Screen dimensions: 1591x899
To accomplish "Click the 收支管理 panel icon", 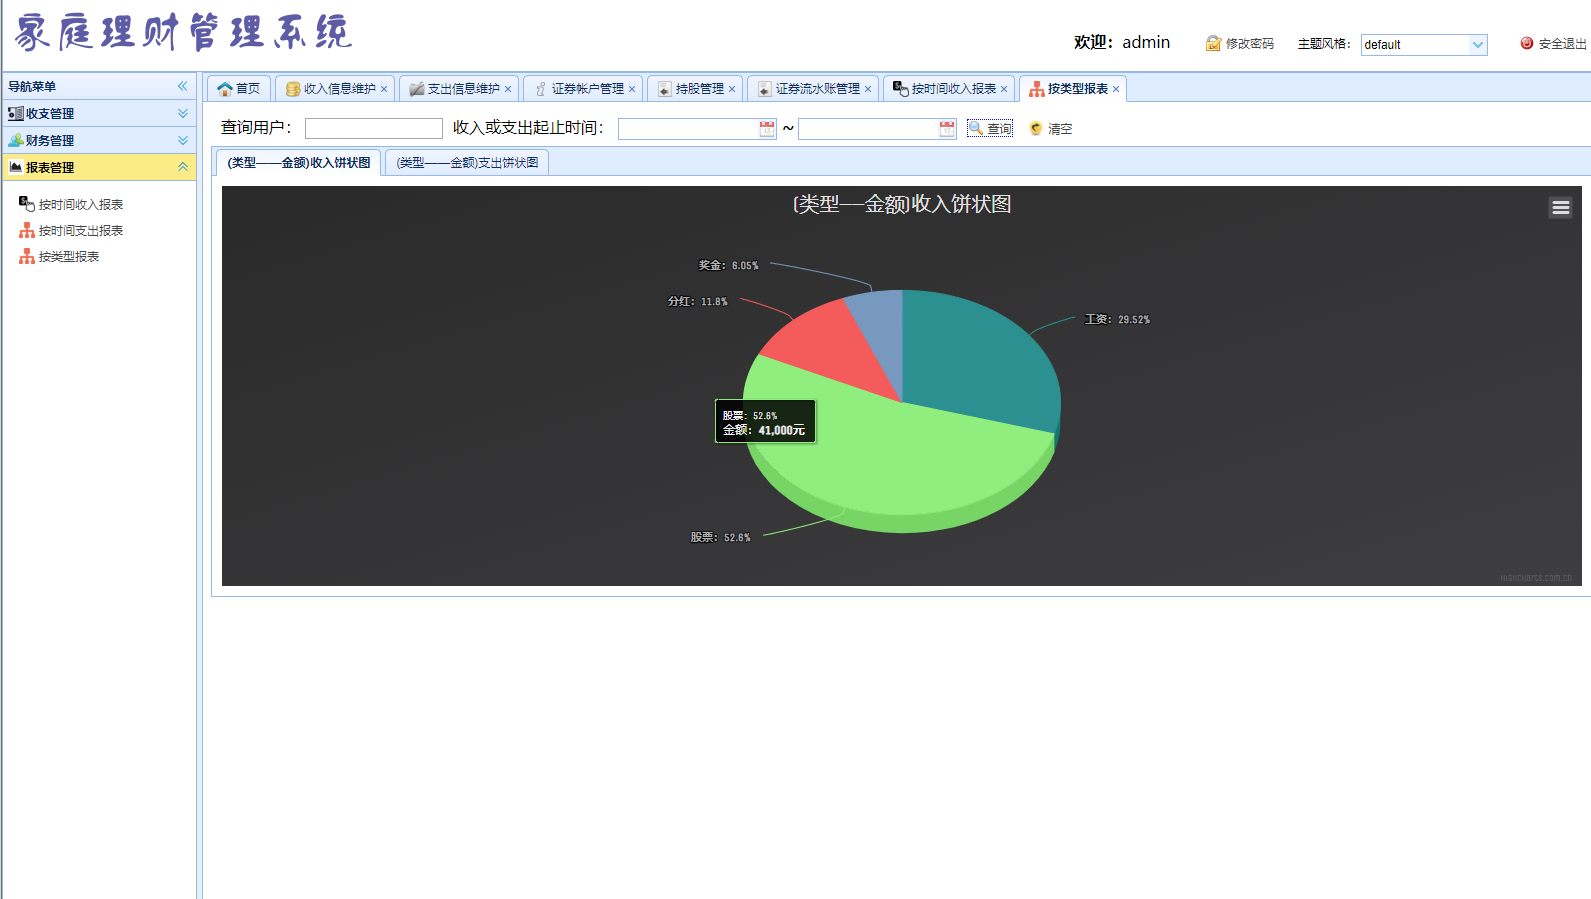I will 16,114.
